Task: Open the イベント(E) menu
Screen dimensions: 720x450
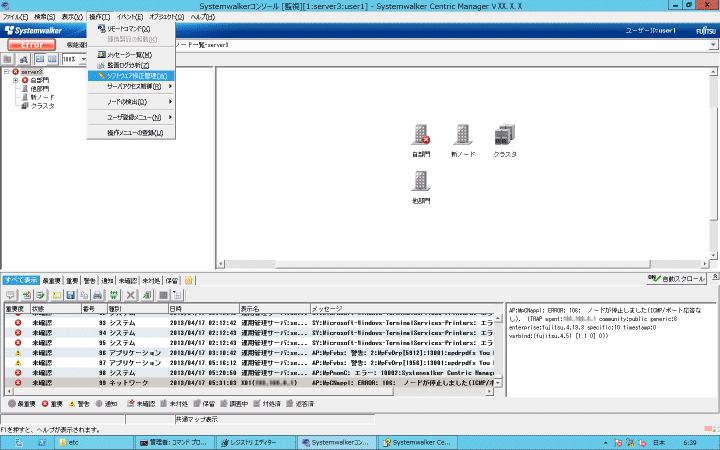Action: click(x=129, y=17)
